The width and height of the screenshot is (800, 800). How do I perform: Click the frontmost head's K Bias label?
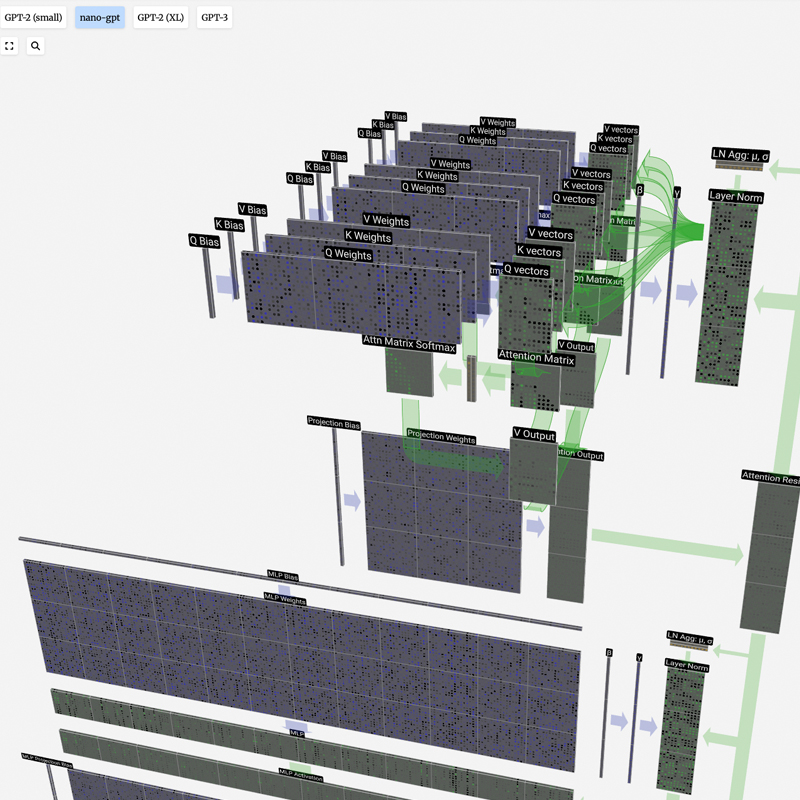(229, 224)
